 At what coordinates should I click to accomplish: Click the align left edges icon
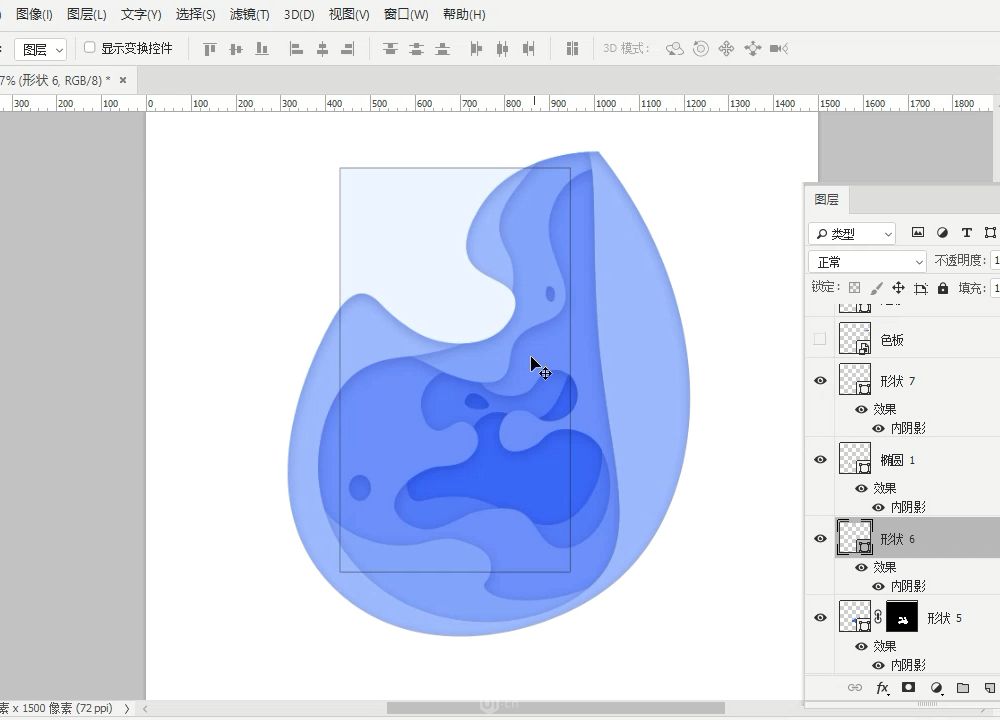(296, 49)
